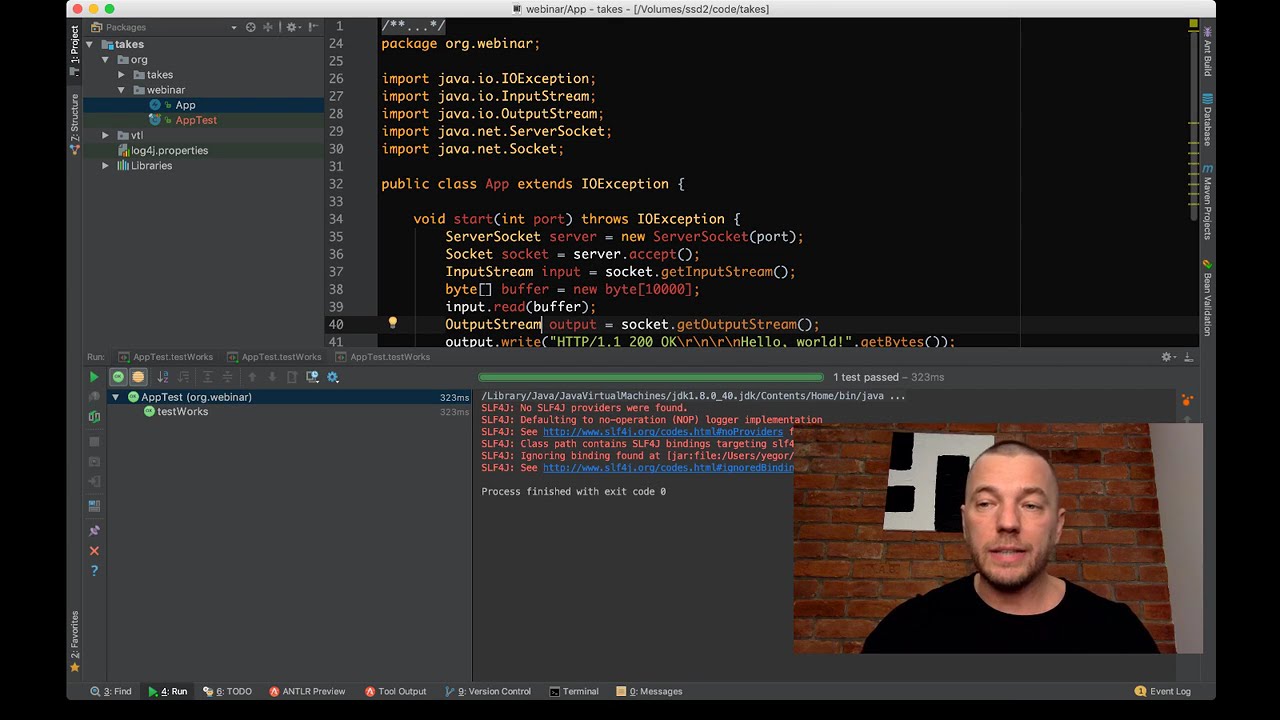This screenshot has height=720, width=1280.
Task: Sort test results alphabetically
Action: (163, 377)
